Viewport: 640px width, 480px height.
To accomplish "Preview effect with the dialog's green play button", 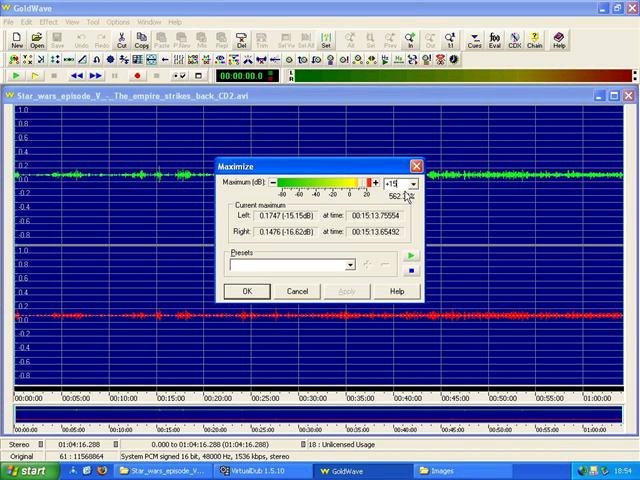I will pyautogui.click(x=411, y=256).
